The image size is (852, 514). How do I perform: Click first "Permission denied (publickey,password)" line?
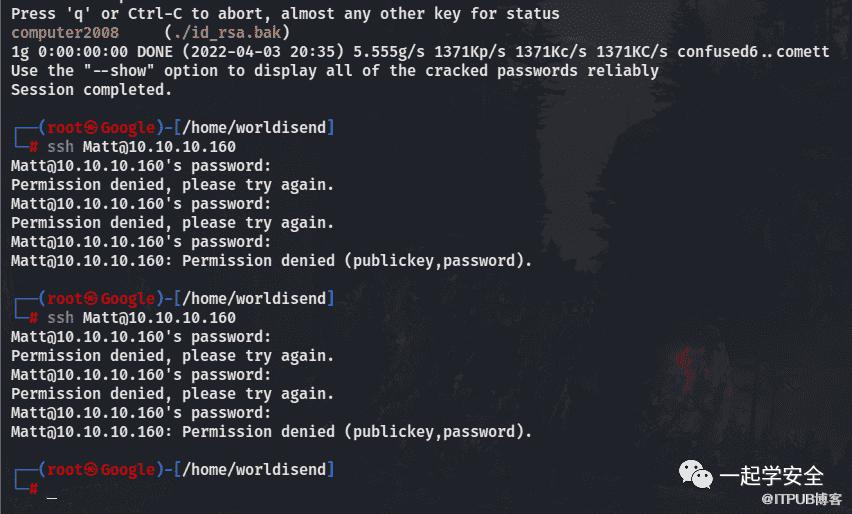click(x=271, y=261)
